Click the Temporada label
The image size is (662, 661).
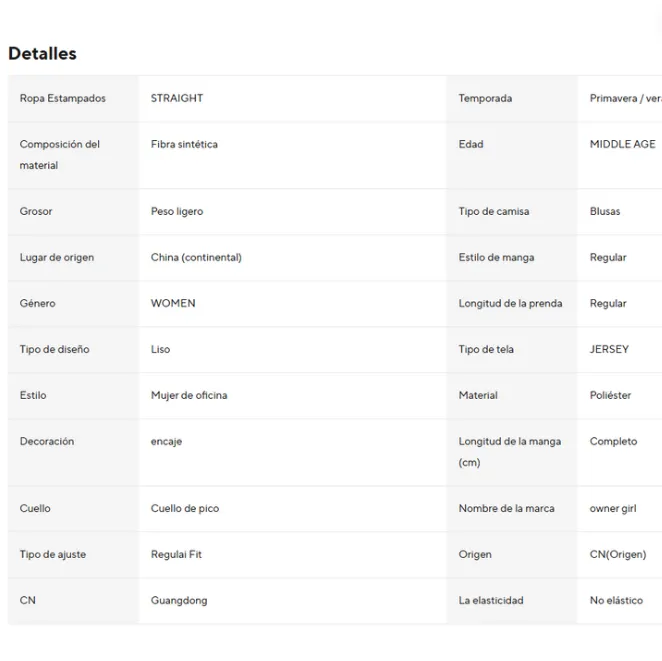485,98
